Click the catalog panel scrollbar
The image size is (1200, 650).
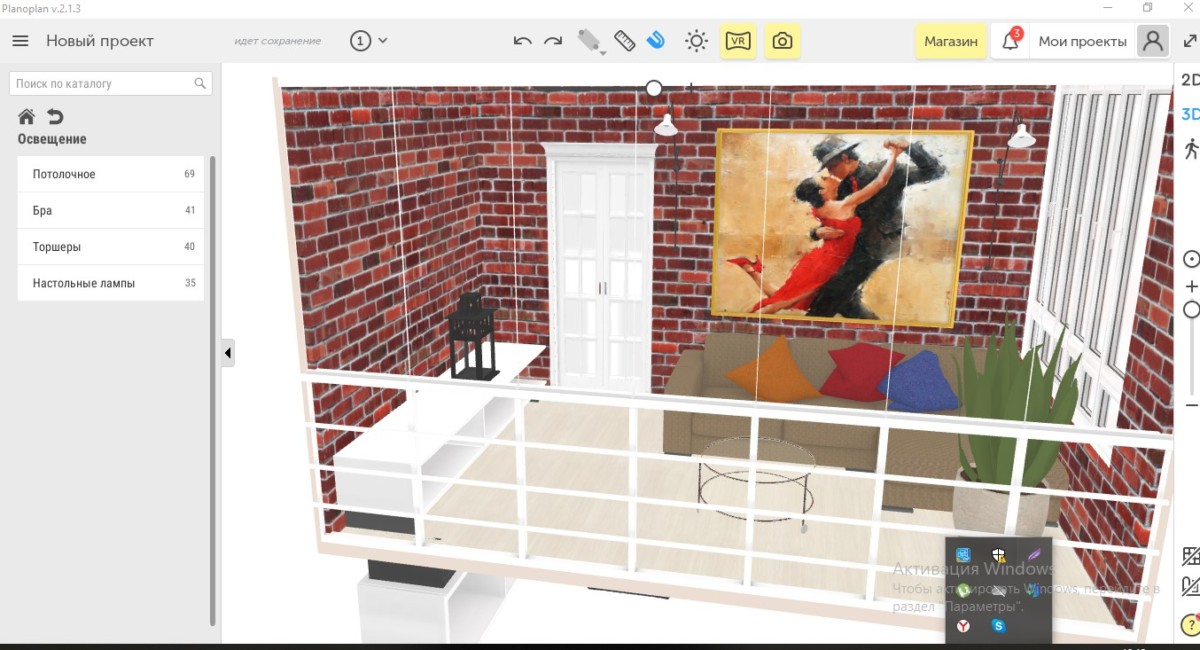coord(213,390)
